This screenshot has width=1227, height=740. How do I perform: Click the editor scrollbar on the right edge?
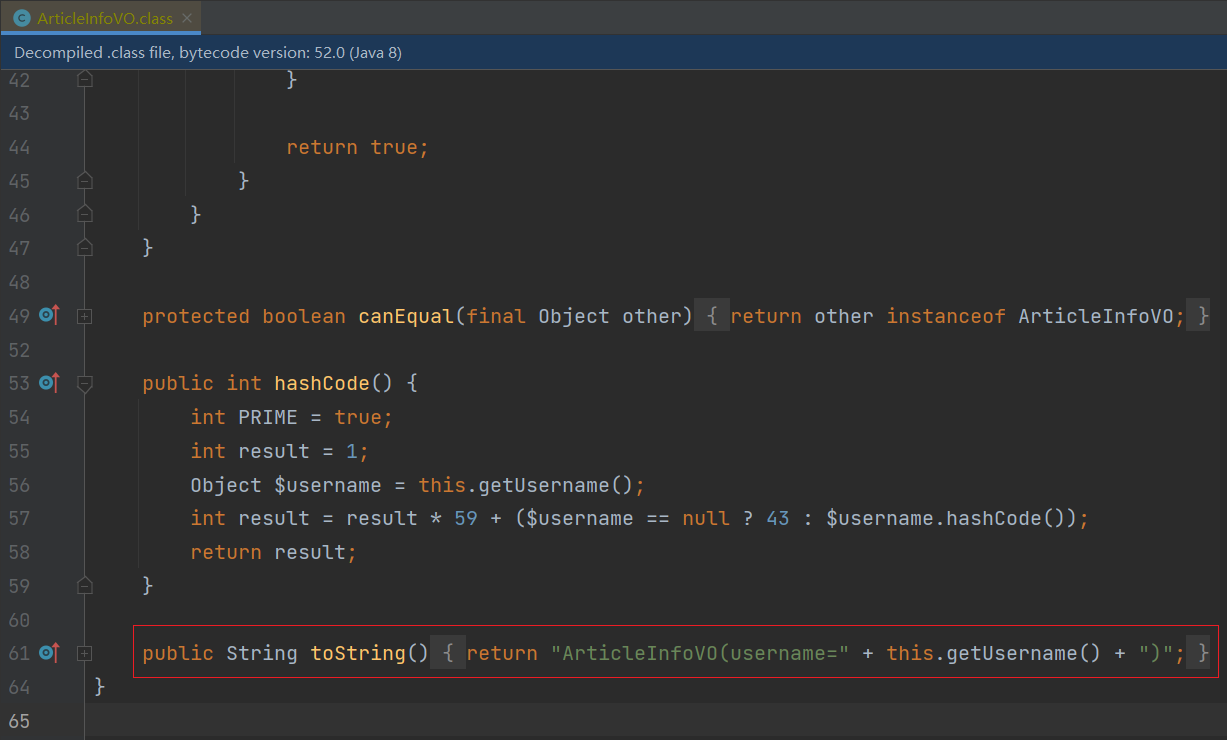tap(1221, 400)
